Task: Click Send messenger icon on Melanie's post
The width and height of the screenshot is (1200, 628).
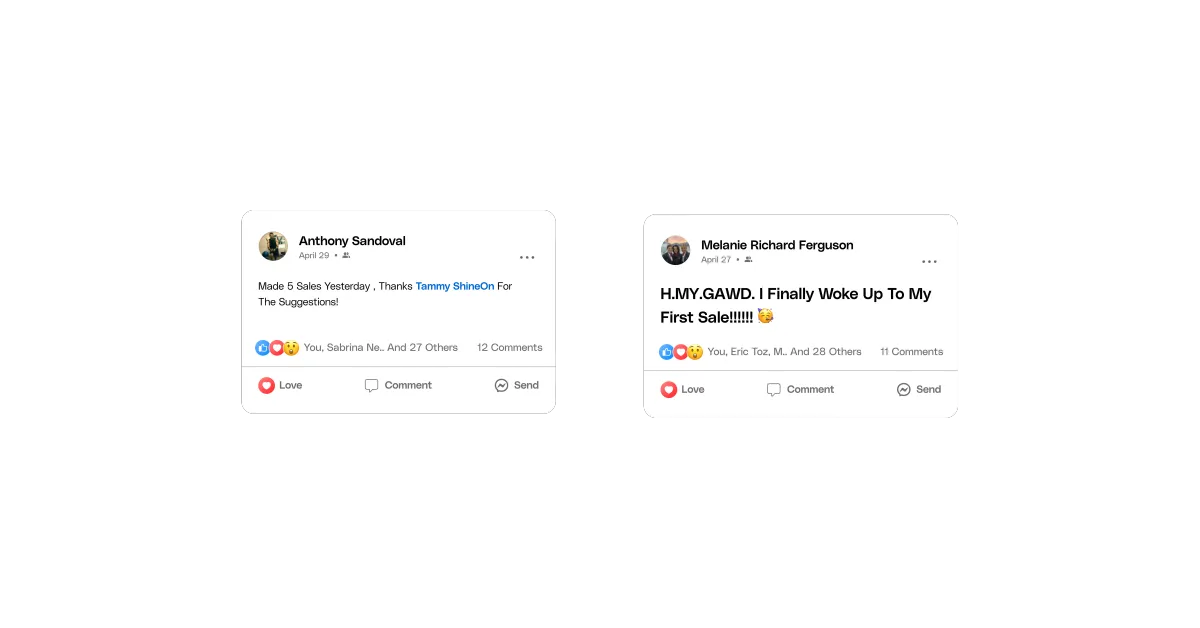Action: pyautogui.click(x=904, y=389)
